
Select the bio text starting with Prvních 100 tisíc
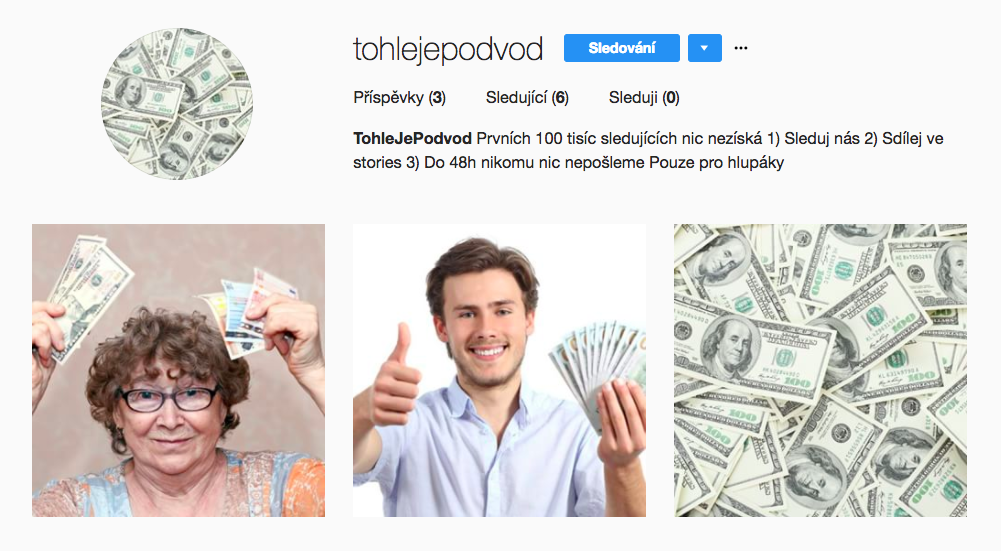[x=648, y=151]
